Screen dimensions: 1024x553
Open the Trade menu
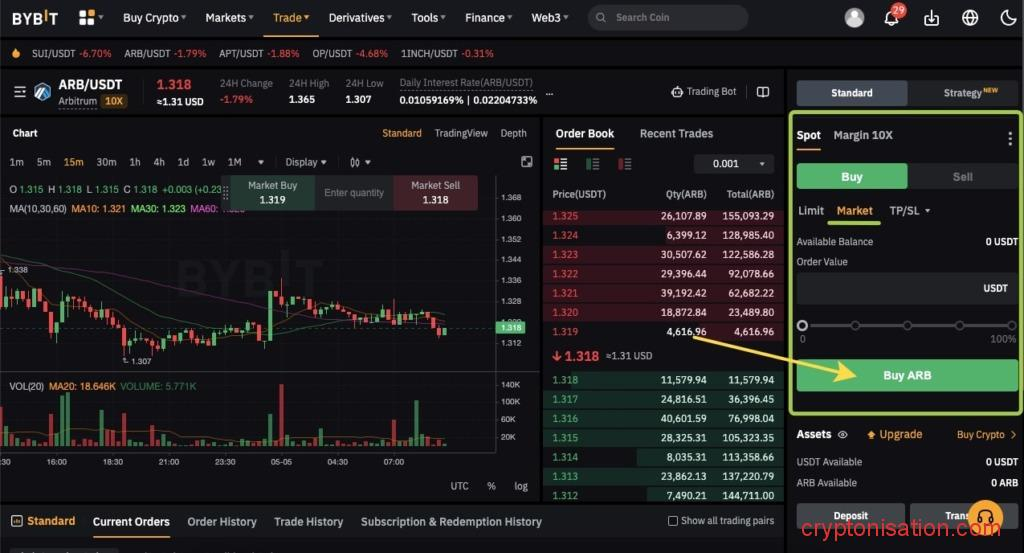pyautogui.click(x=291, y=18)
